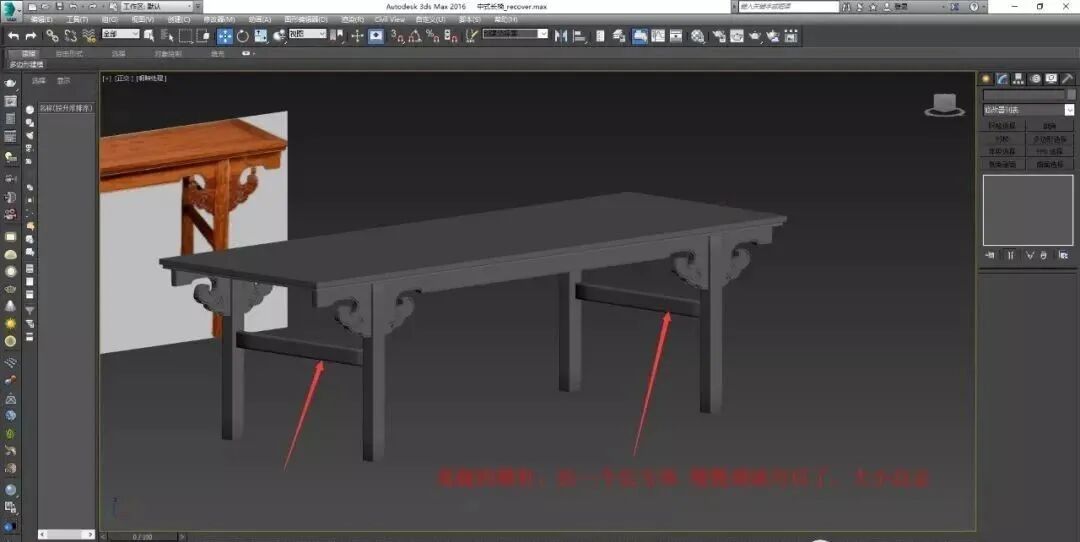Click the Mirror tool icon

(x=561, y=36)
